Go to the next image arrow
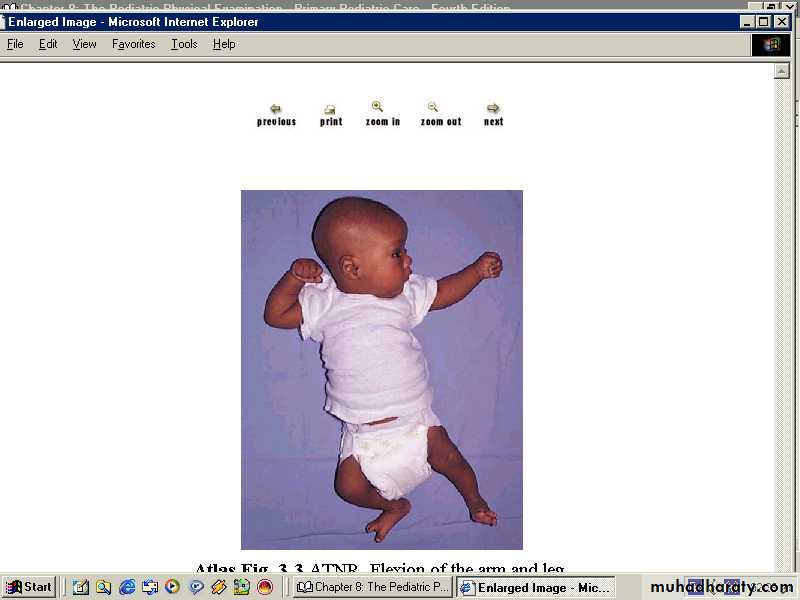Screen dimensions: 800x600 pyautogui.click(x=493, y=108)
